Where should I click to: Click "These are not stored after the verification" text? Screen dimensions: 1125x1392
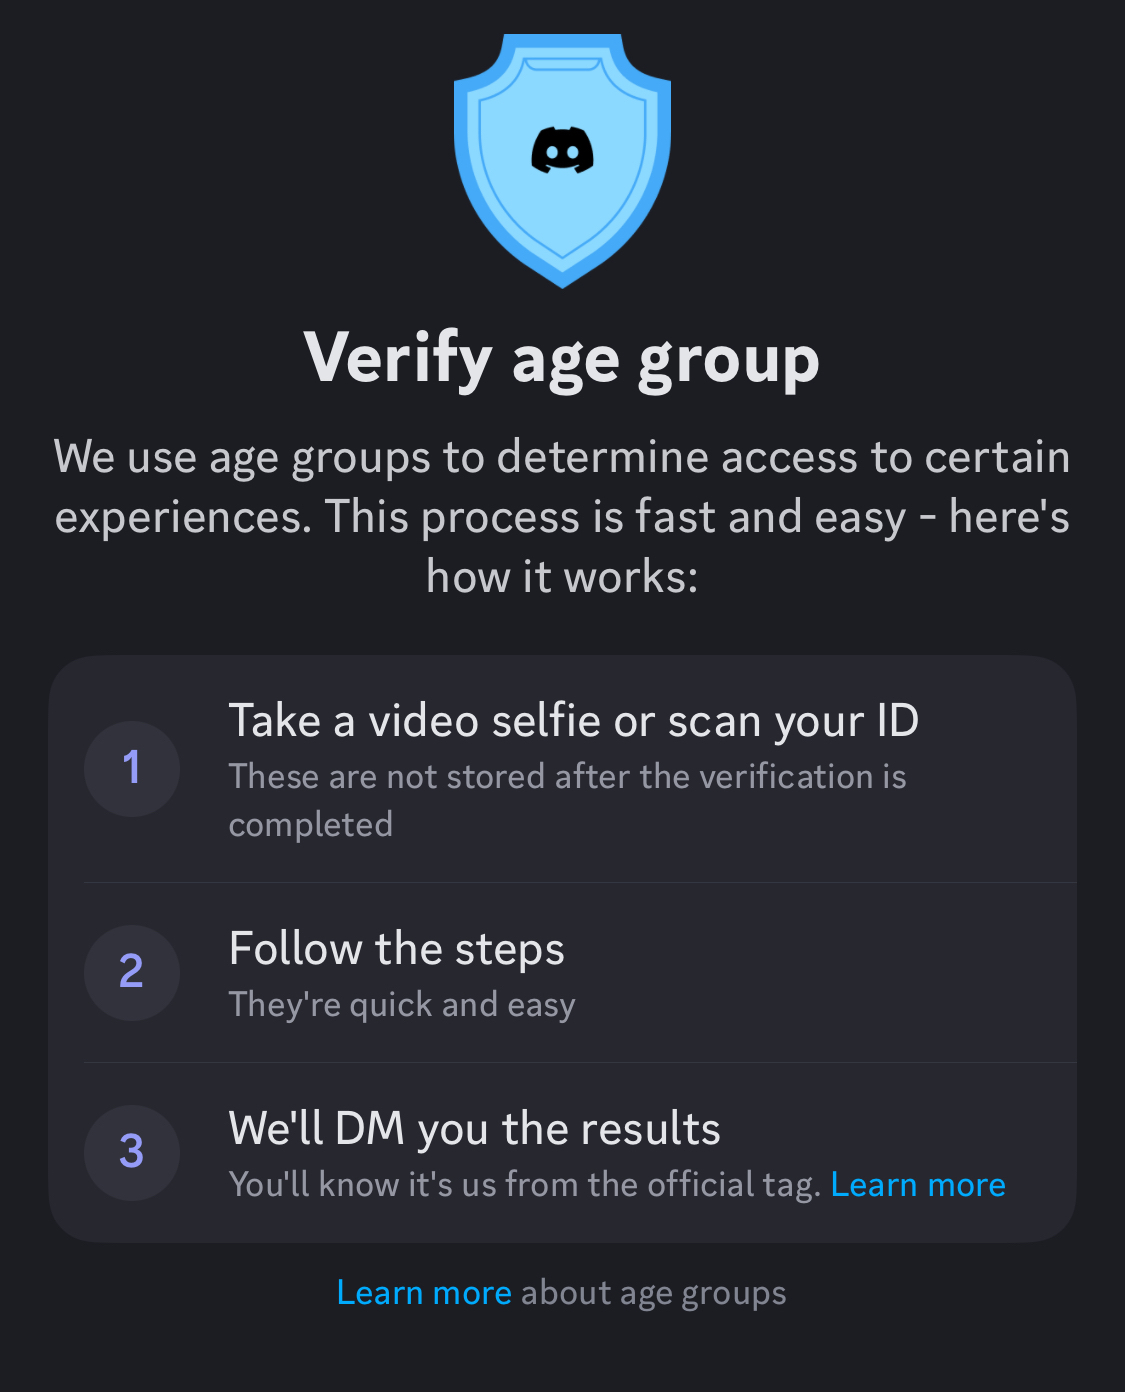pyautogui.click(x=567, y=777)
